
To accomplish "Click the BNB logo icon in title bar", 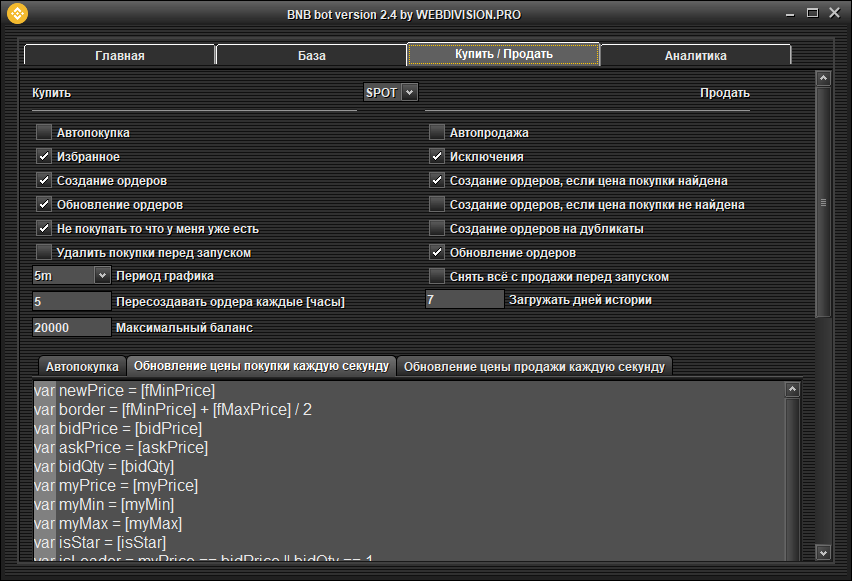I will tap(18, 14).
